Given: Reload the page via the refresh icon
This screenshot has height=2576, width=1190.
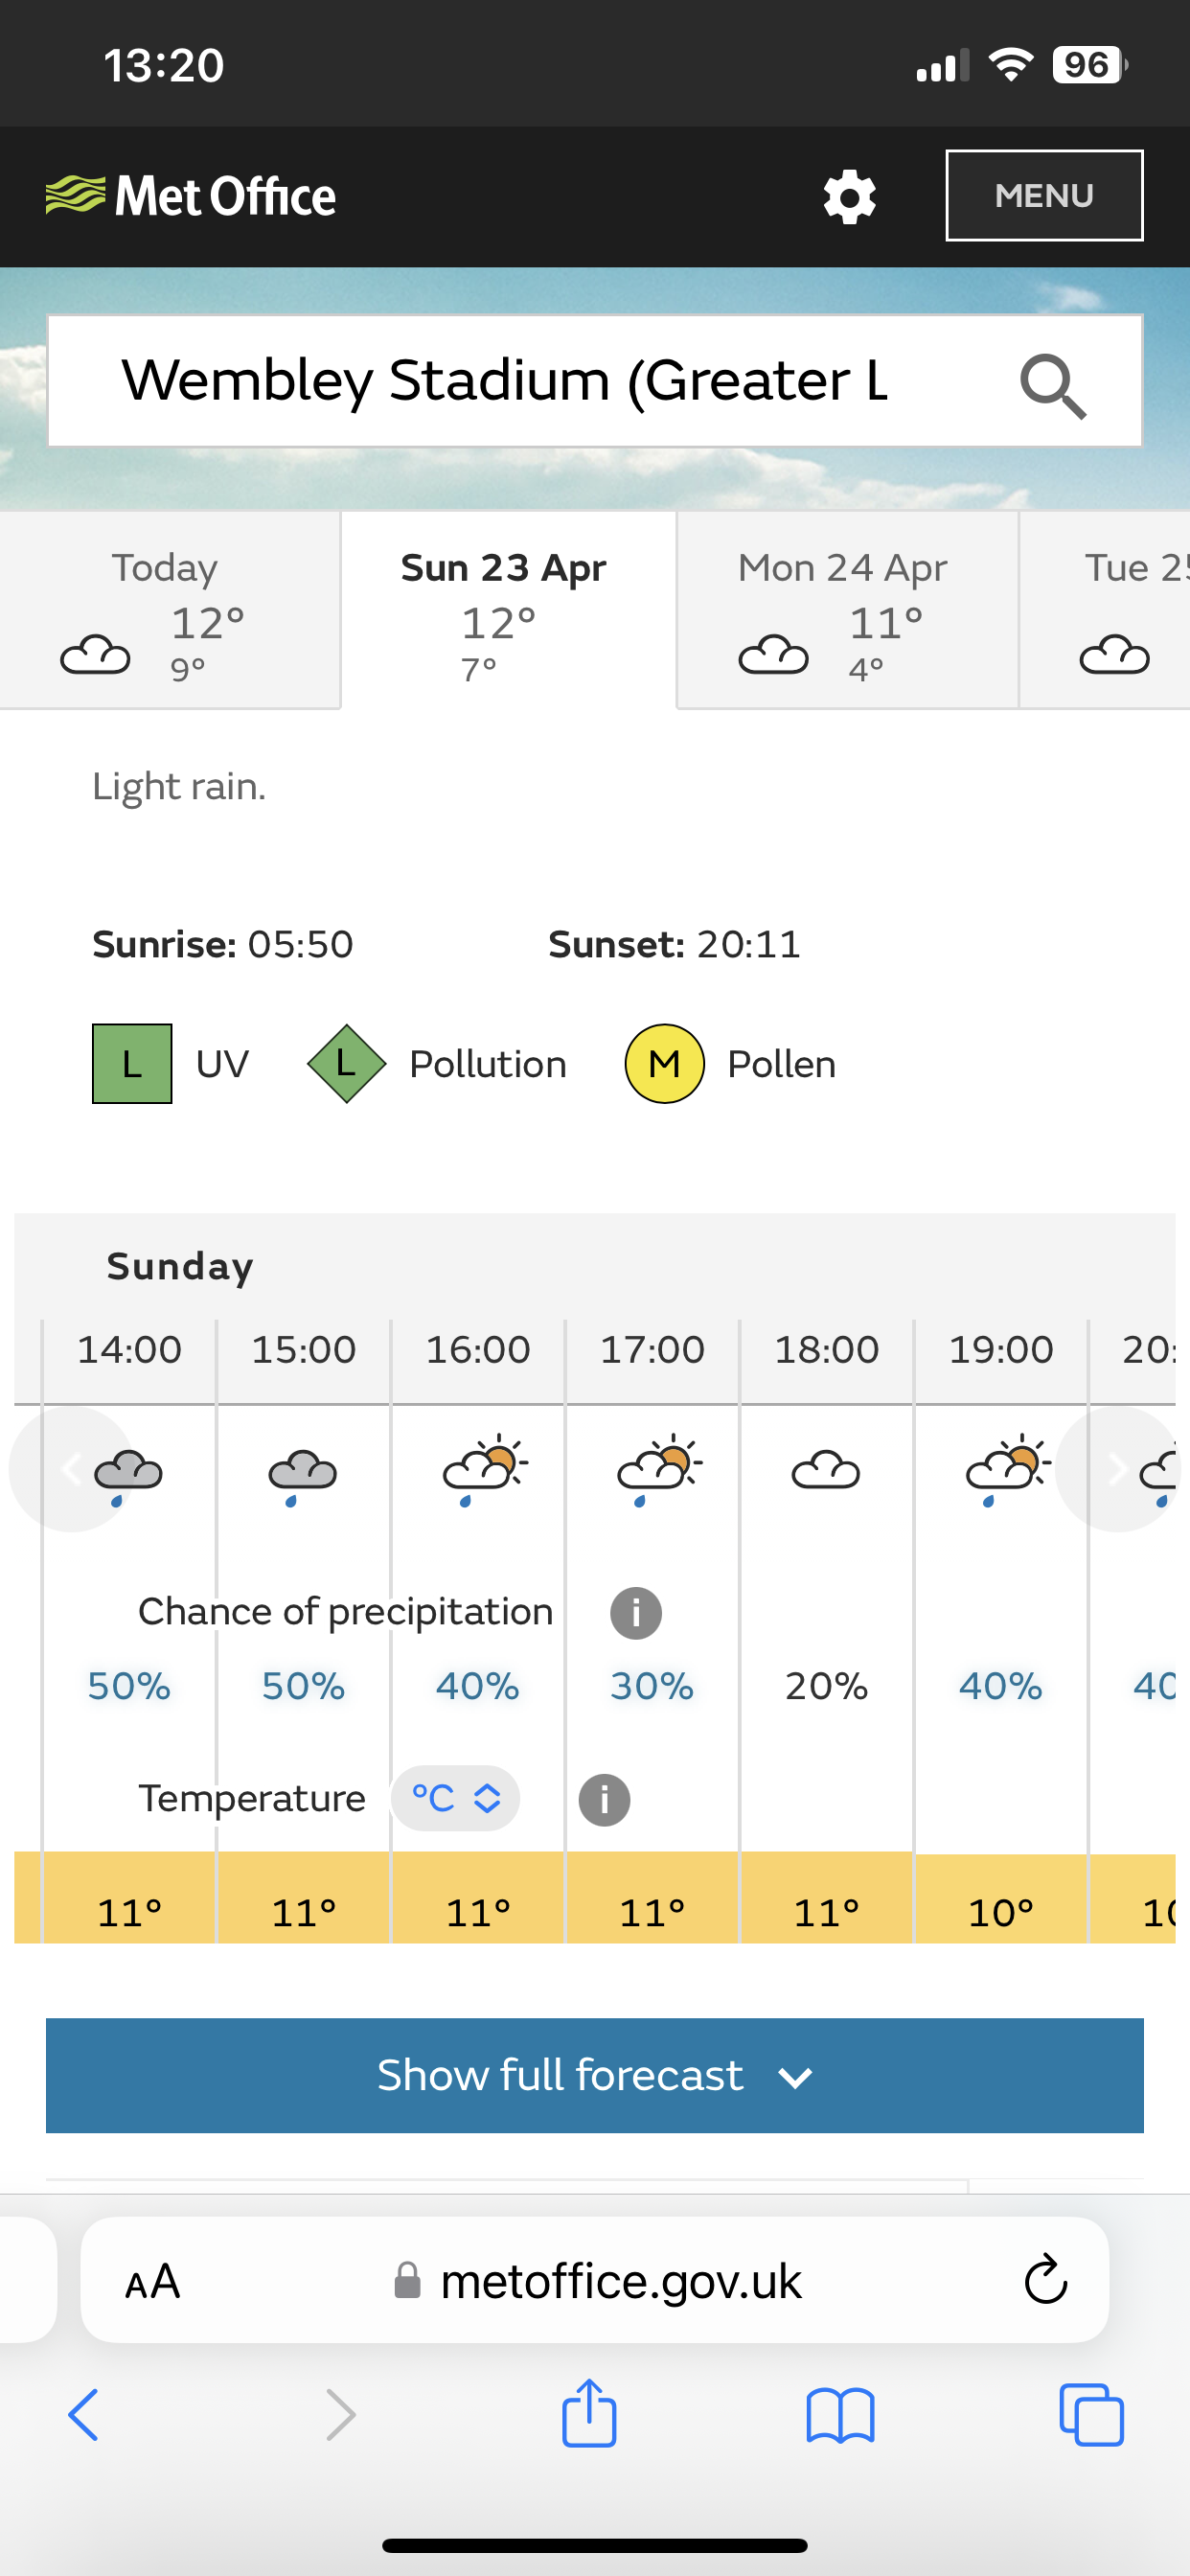Looking at the screenshot, I should pyautogui.click(x=1046, y=2279).
